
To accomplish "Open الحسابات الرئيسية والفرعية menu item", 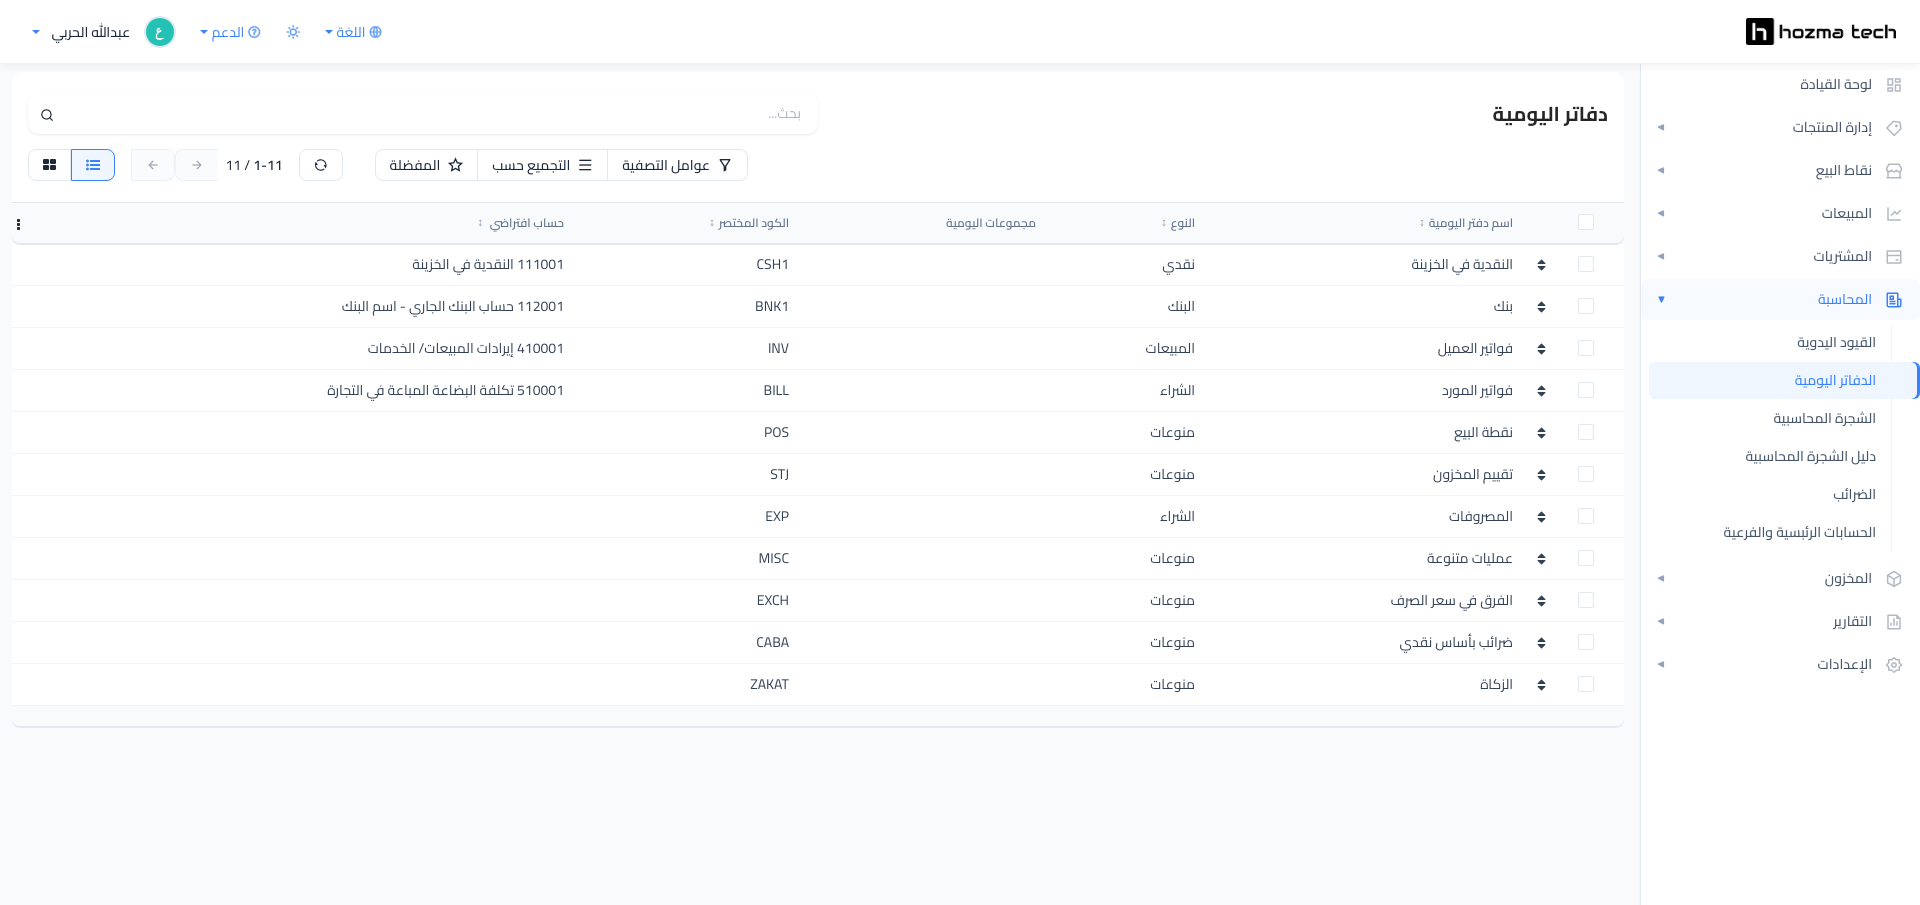I will click(1799, 532).
